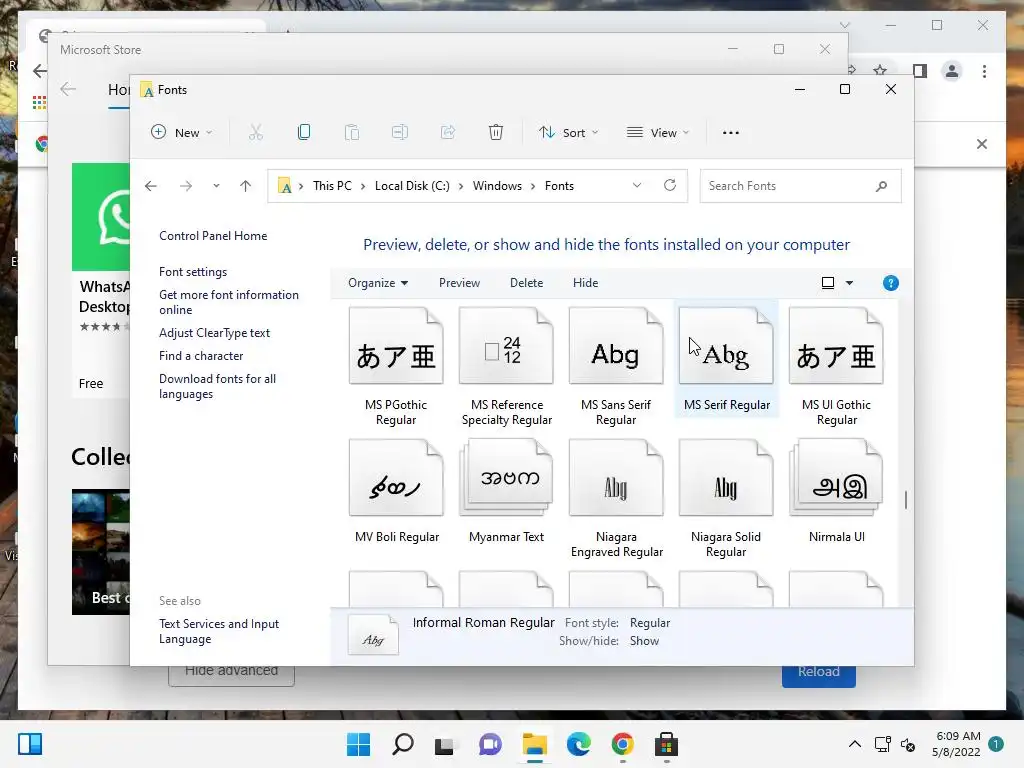
Task: Go back using explorer back arrow
Action: pyautogui.click(x=151, y=186)
